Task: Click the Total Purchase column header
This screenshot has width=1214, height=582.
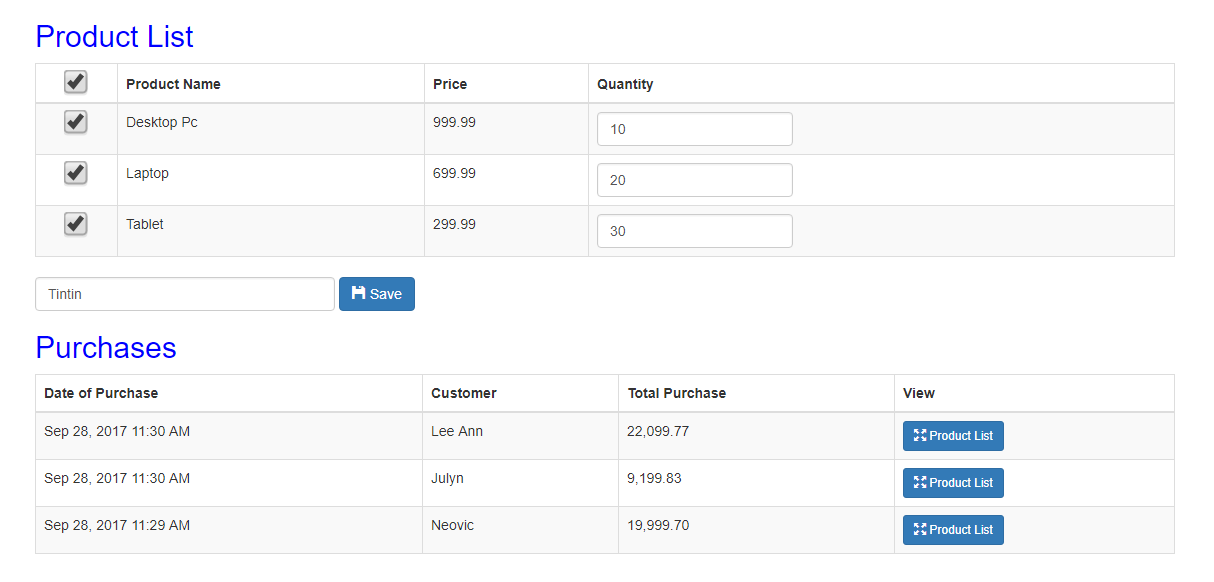Action: tap(677, 393)
